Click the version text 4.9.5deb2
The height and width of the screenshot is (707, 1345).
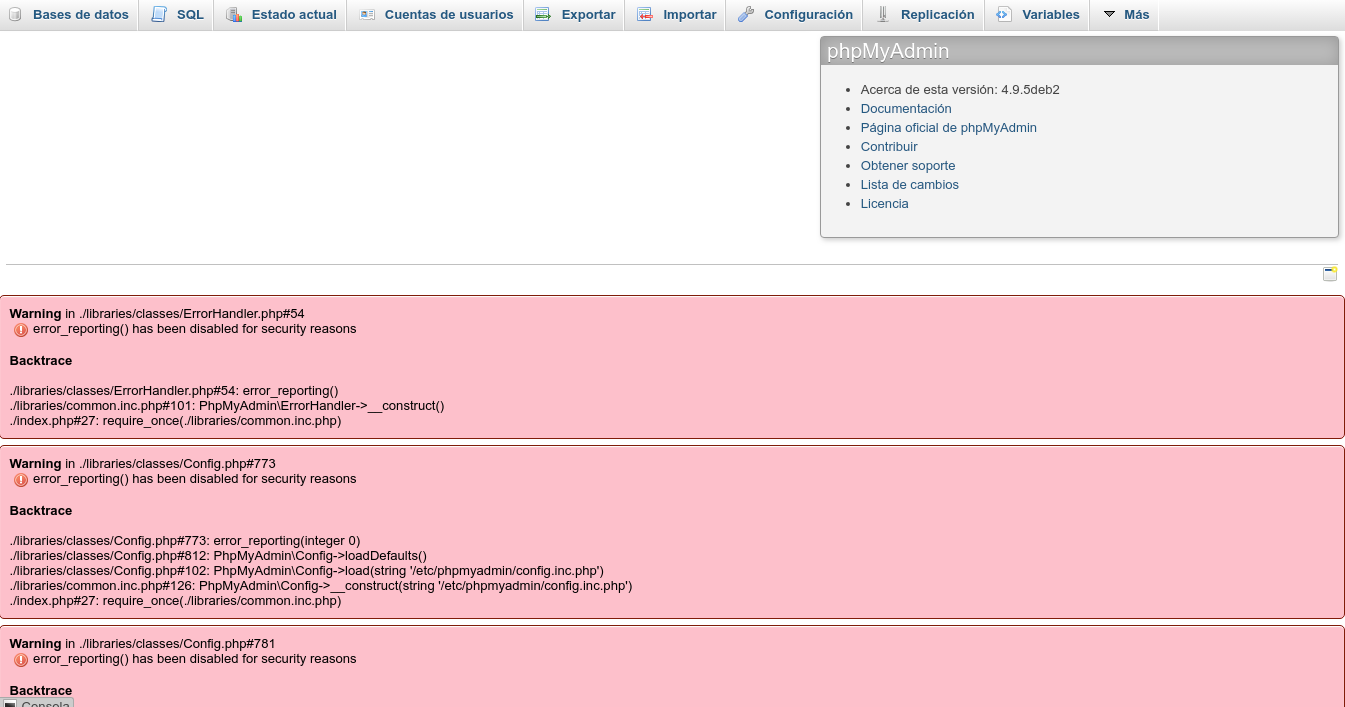point(1030,90)
